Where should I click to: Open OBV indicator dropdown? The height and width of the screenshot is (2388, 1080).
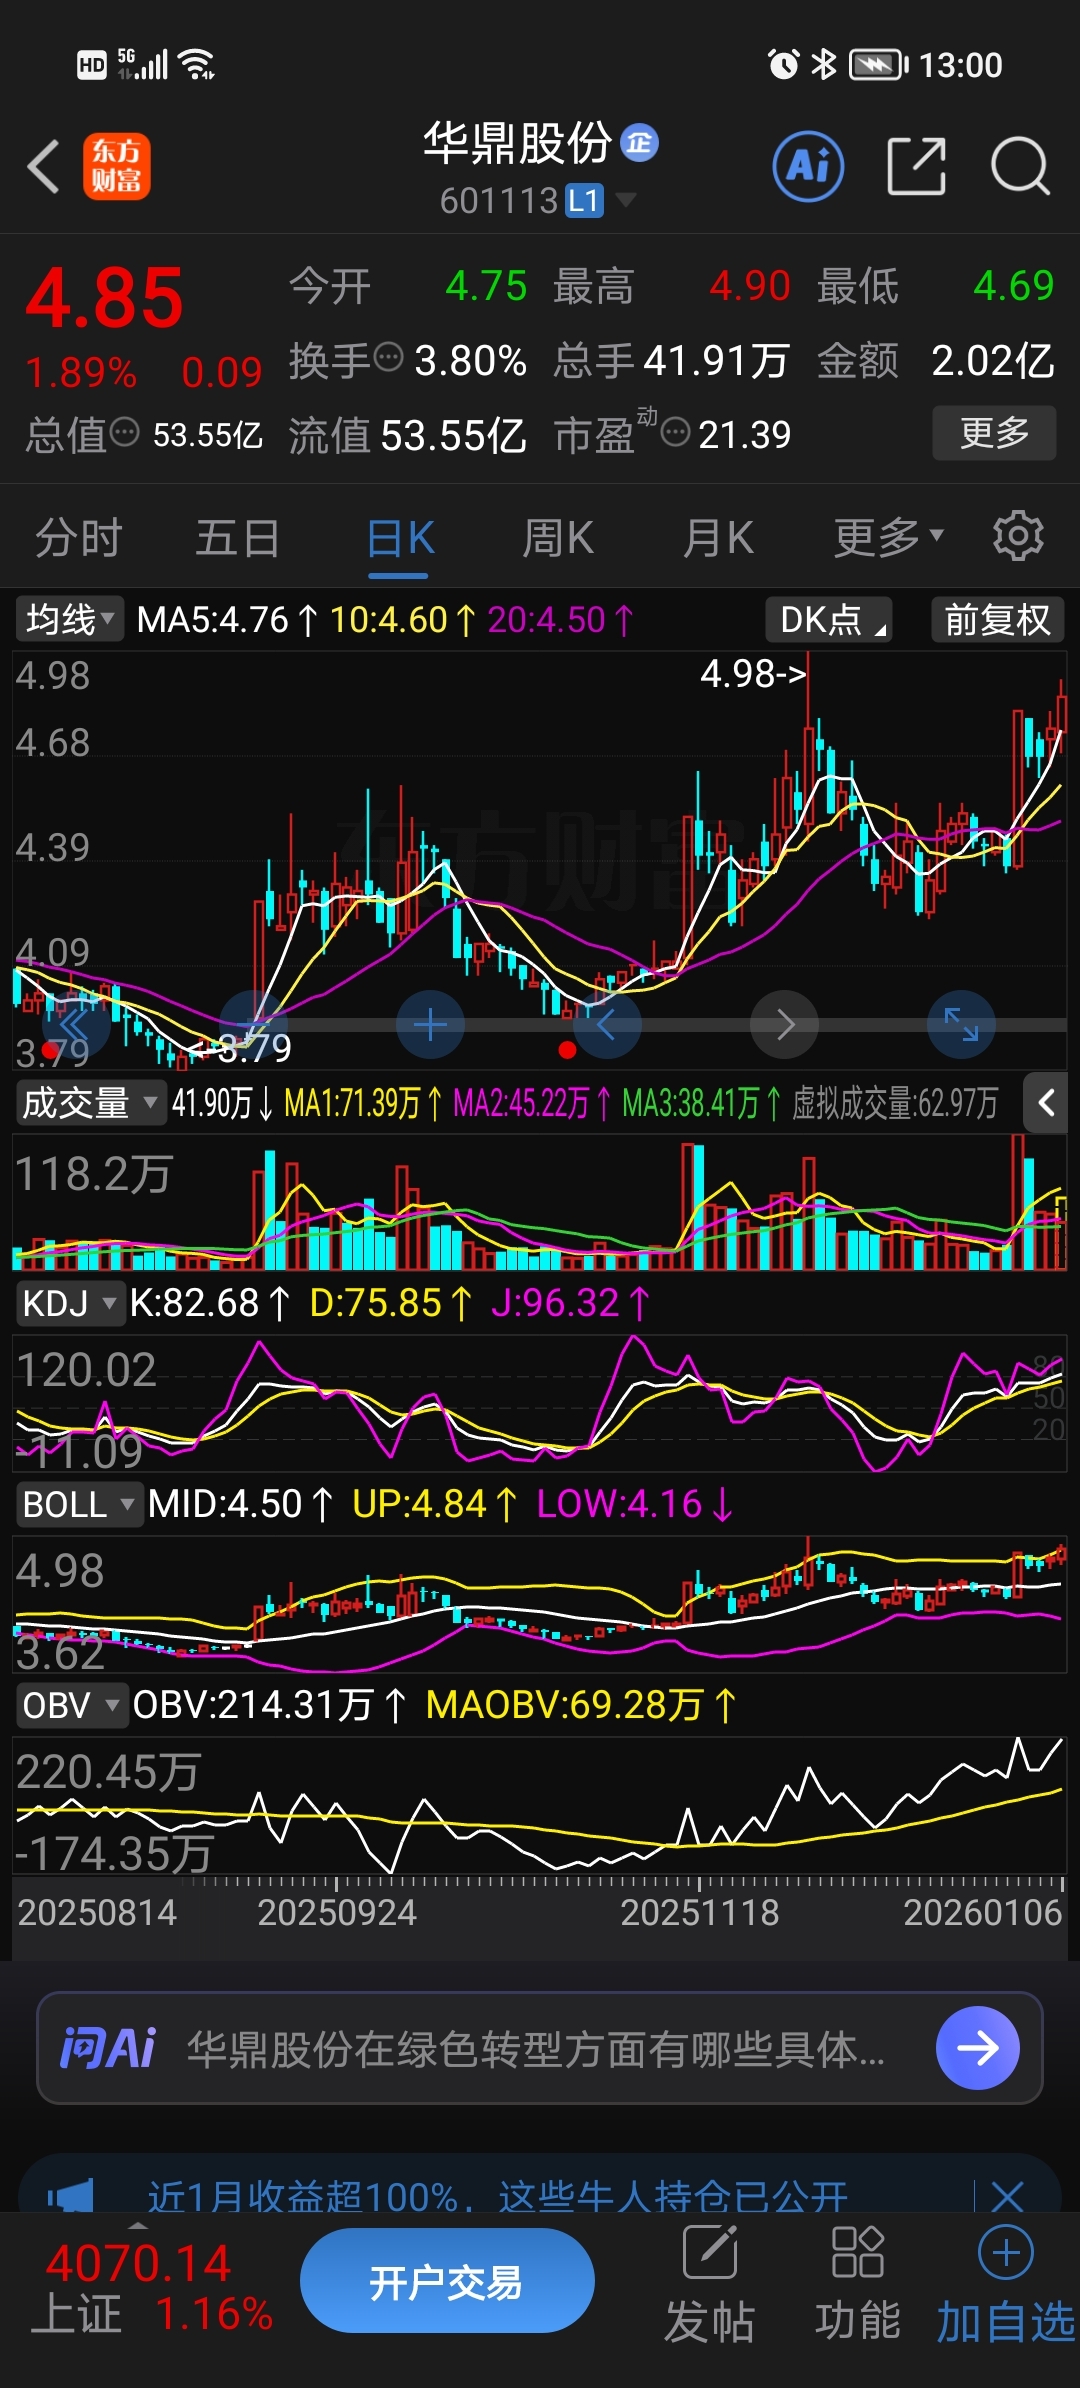71,1705
